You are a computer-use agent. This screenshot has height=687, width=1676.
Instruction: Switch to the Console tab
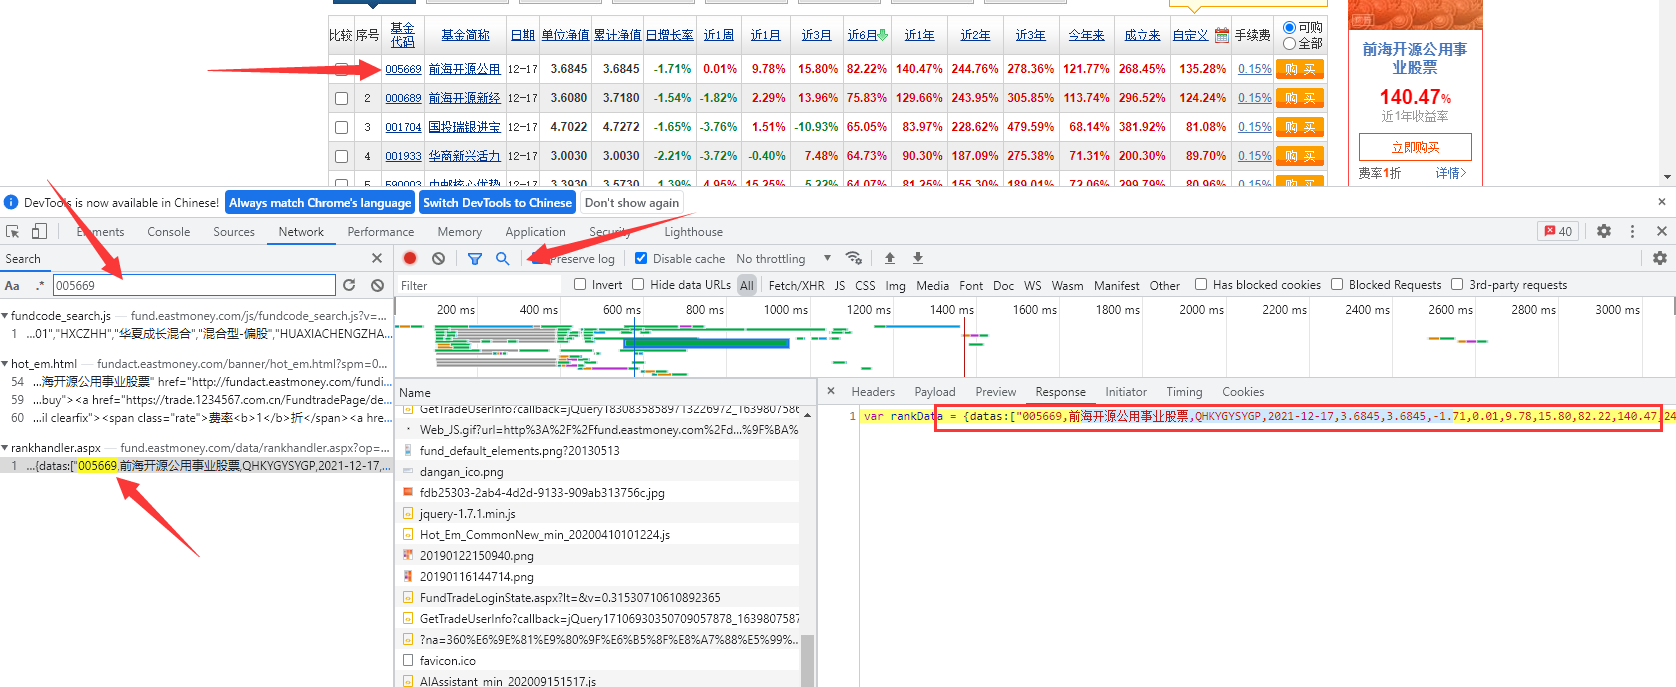click(x=168, y=232)
